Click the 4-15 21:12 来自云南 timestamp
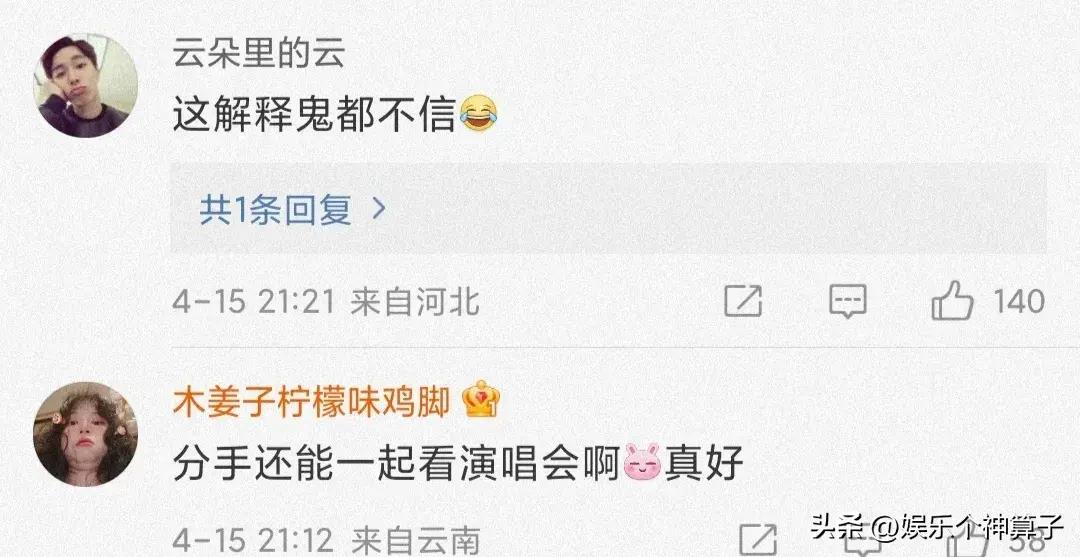 point(326,541)
